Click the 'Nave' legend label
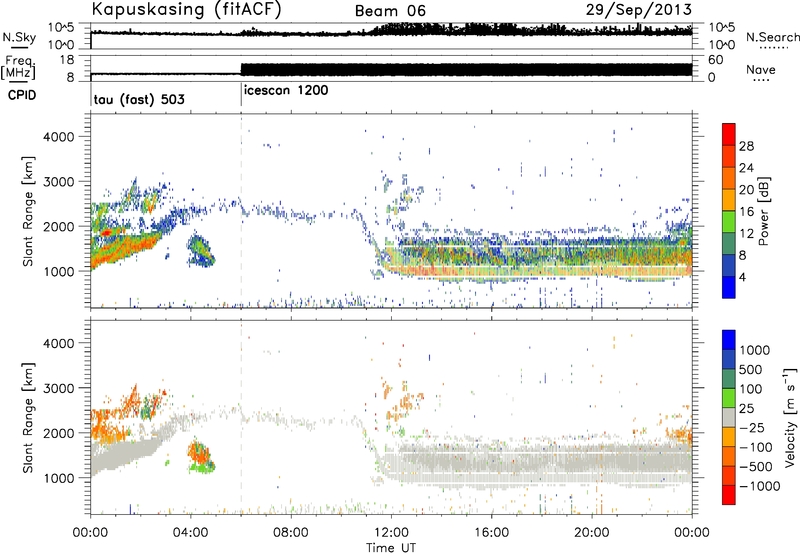800x554 pixels. (761, 70)
